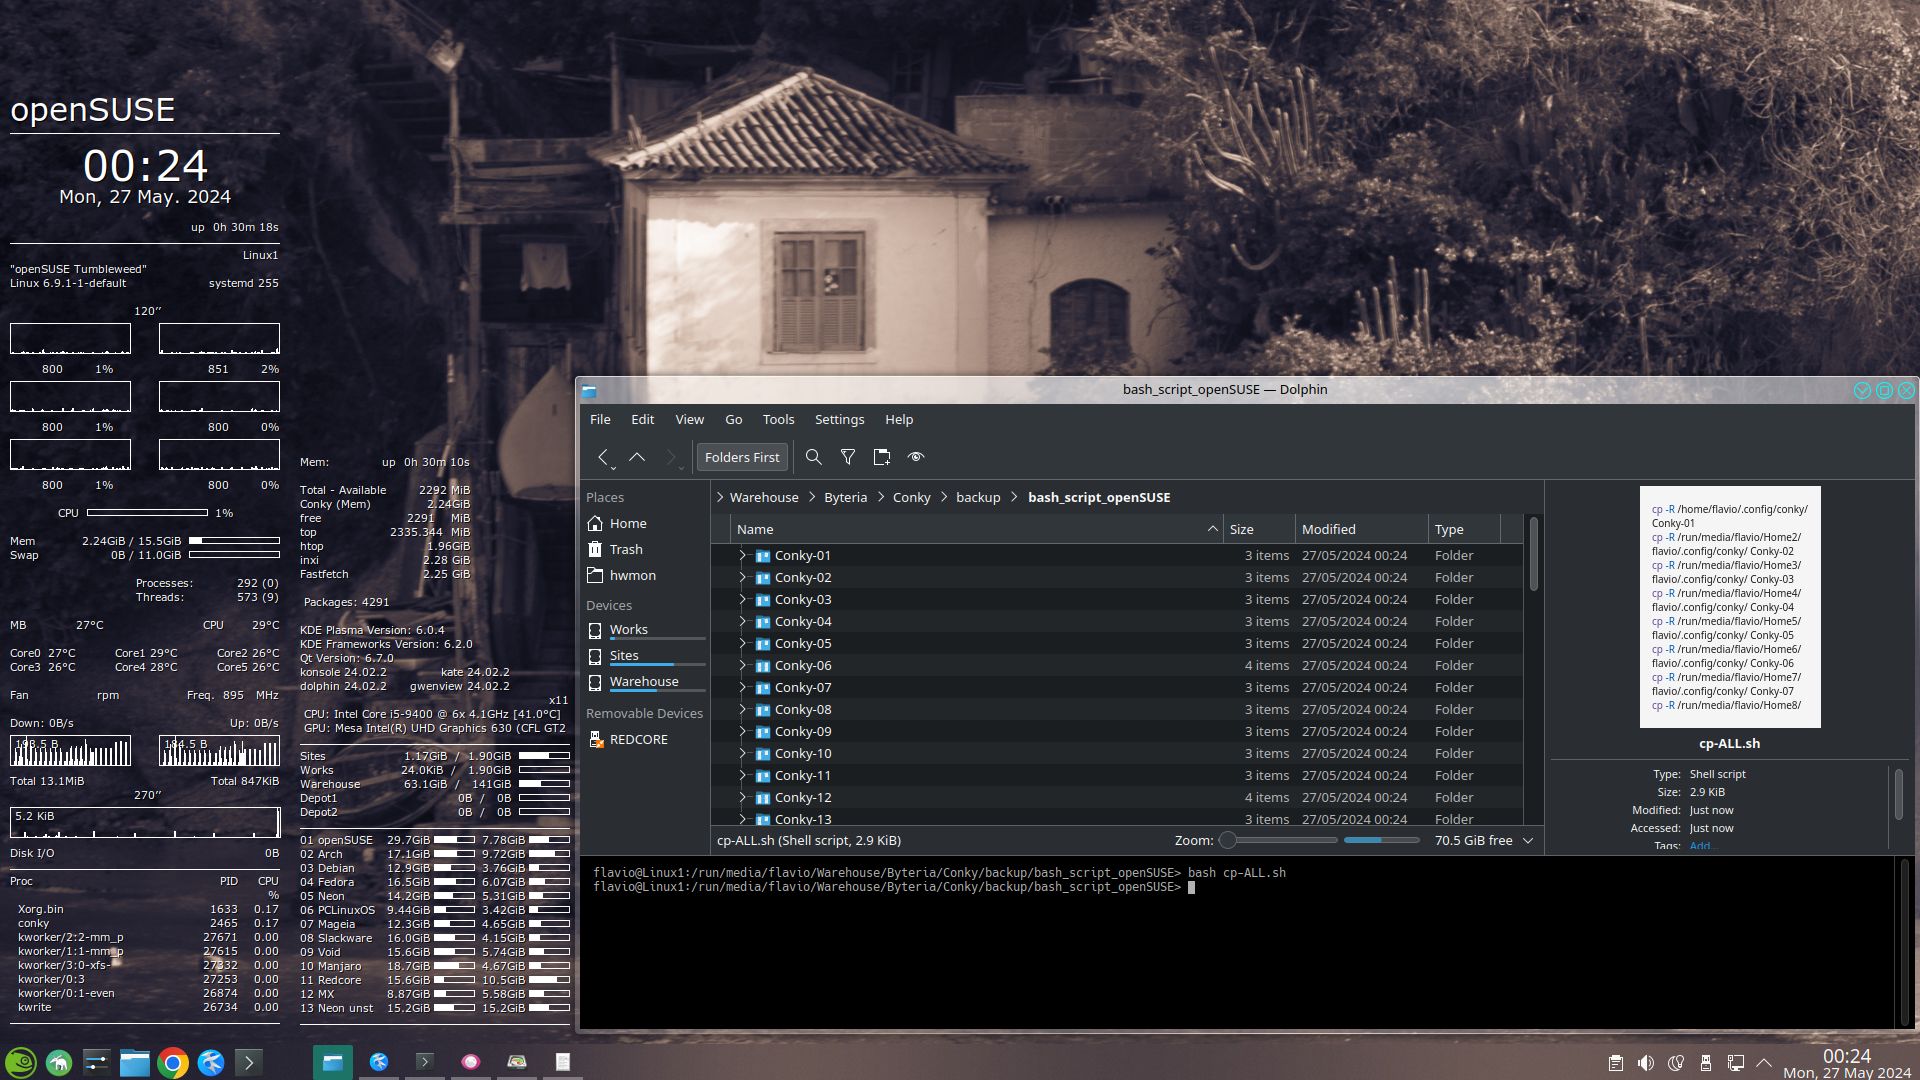Open the system settings sliders icon
Viewport: 1920px width, 1080px height.
[x=97, y=1062]
